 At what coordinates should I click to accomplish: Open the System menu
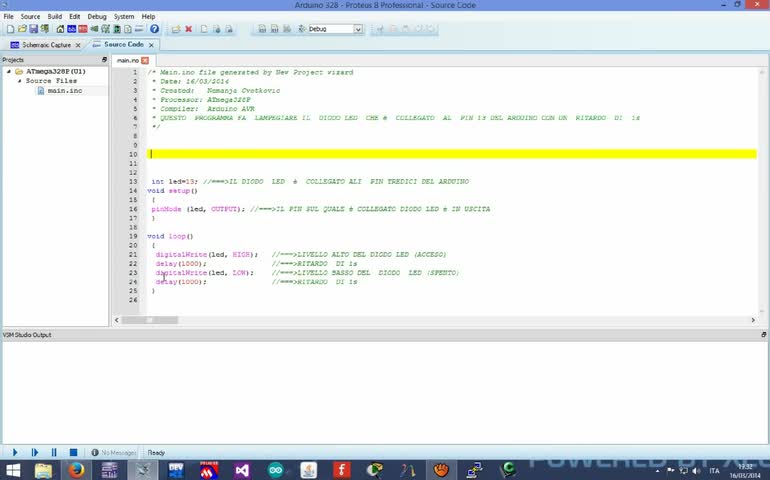coord(124,16)
